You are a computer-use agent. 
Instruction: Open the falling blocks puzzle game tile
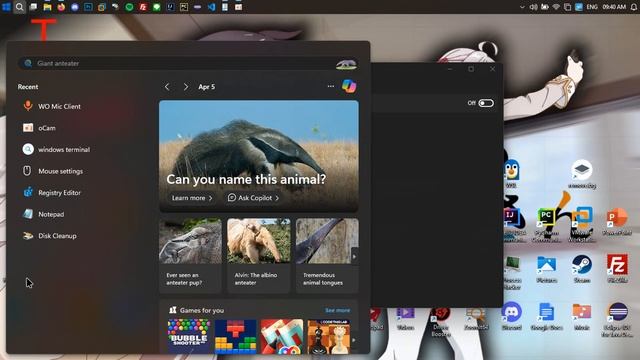coord(236,336)
